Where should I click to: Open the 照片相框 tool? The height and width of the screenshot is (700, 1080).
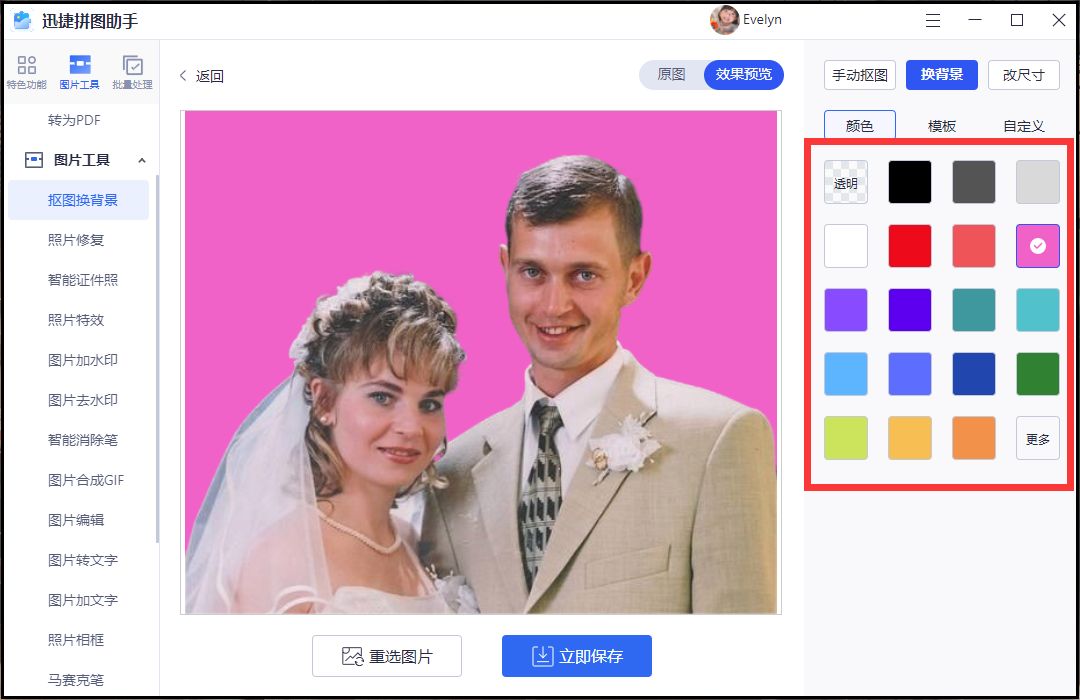(80, 640)
